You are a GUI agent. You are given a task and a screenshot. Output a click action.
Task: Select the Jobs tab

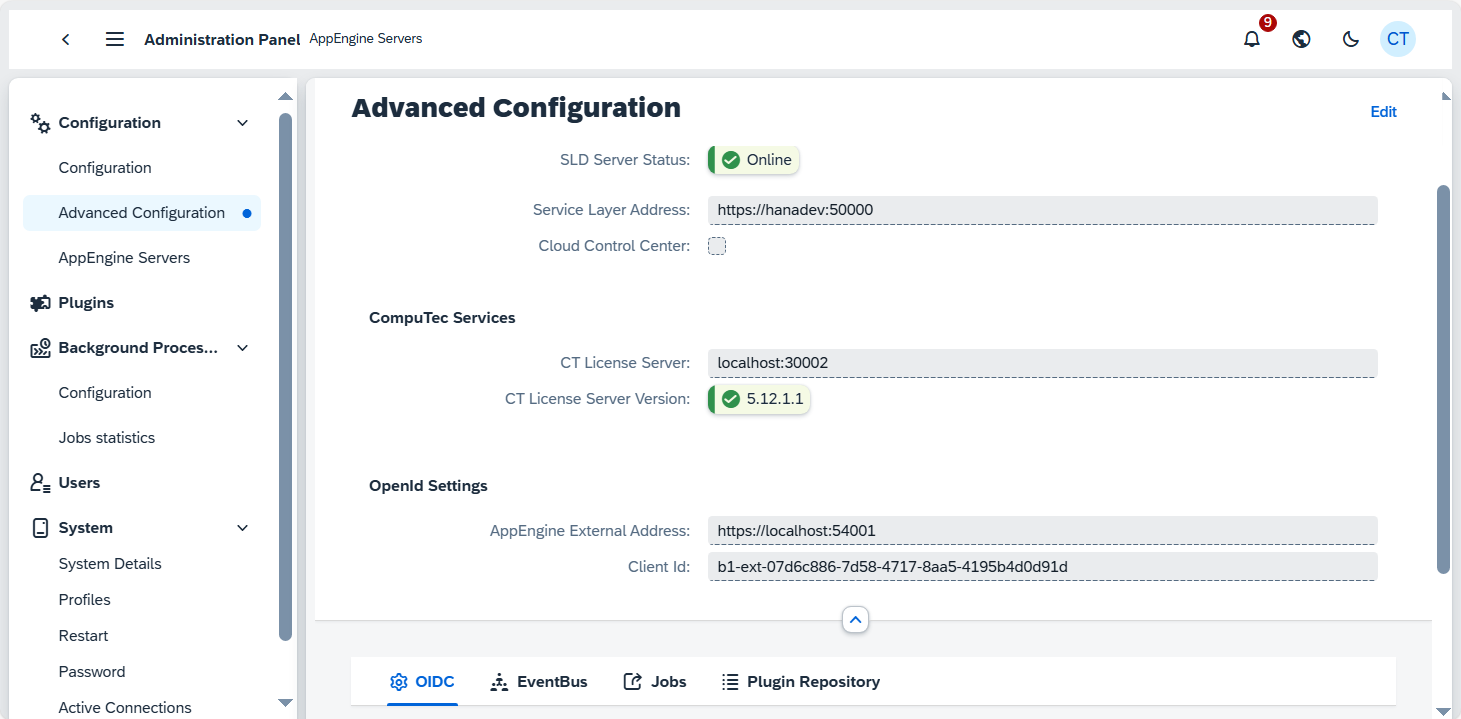[x=655, y=682]
